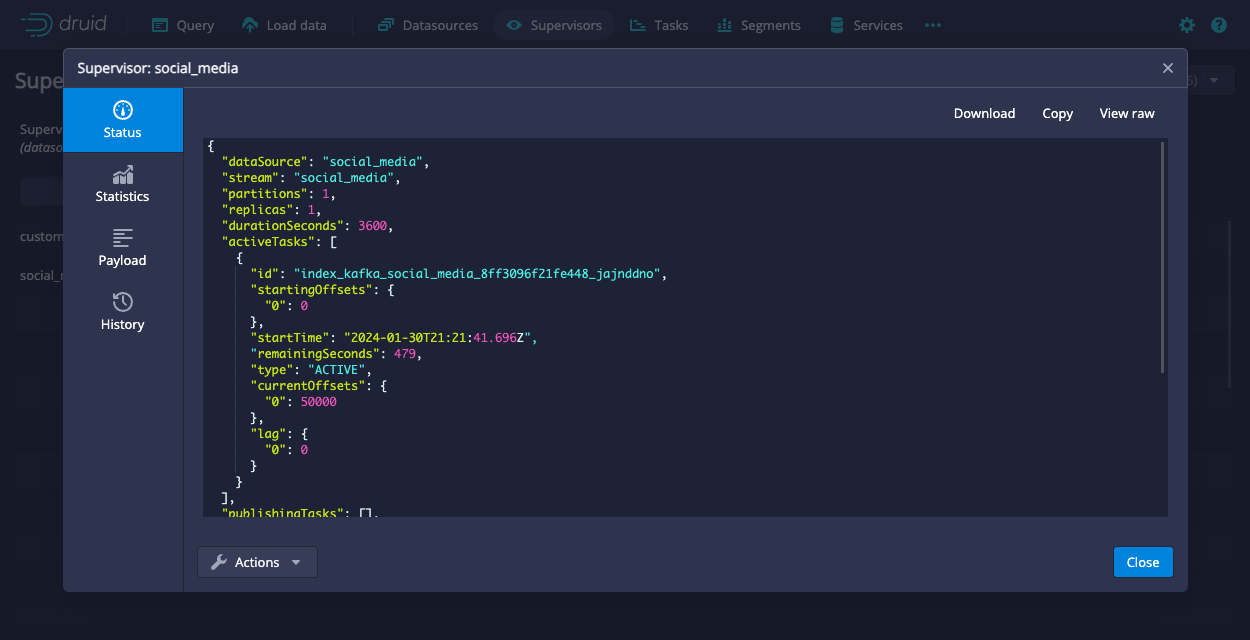This screenshot has width=1250, height=640.
Task: Switch to the Tasks view
Action: [x=659, y=25]
